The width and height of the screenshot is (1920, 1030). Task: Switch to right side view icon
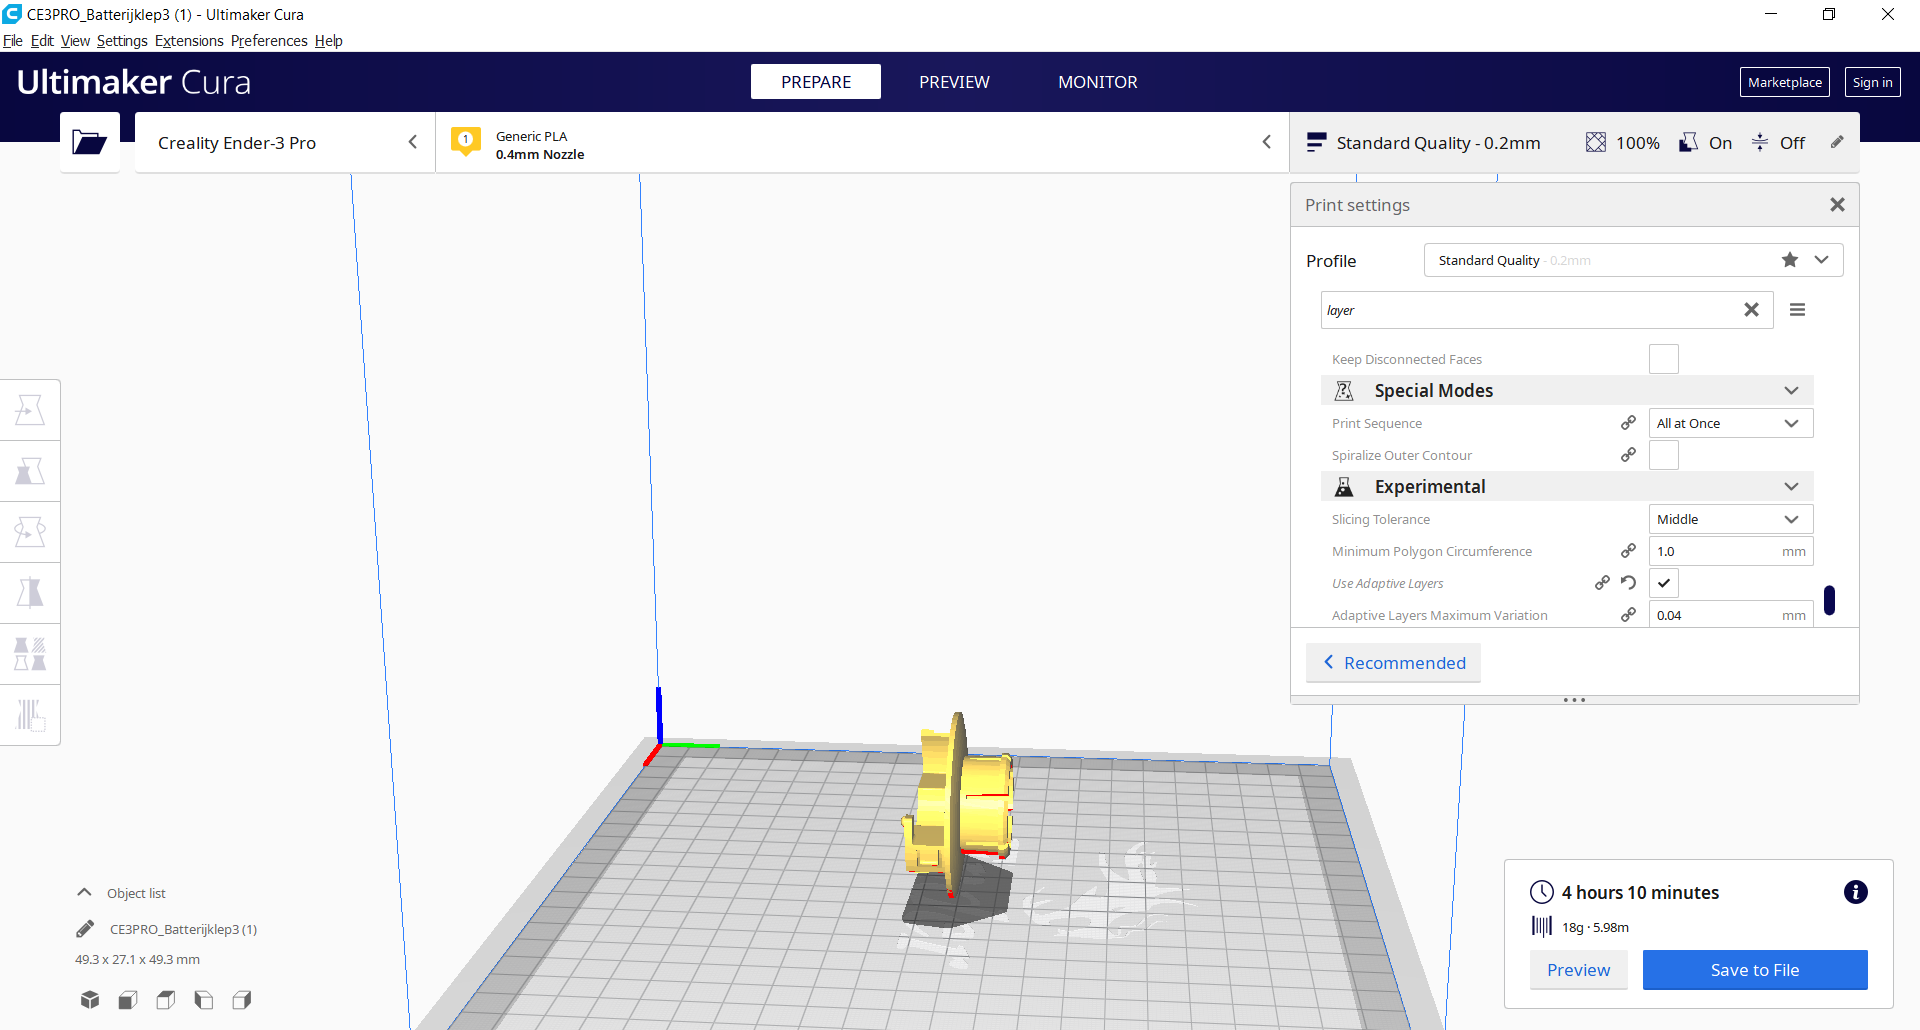[x=242, y=999]
